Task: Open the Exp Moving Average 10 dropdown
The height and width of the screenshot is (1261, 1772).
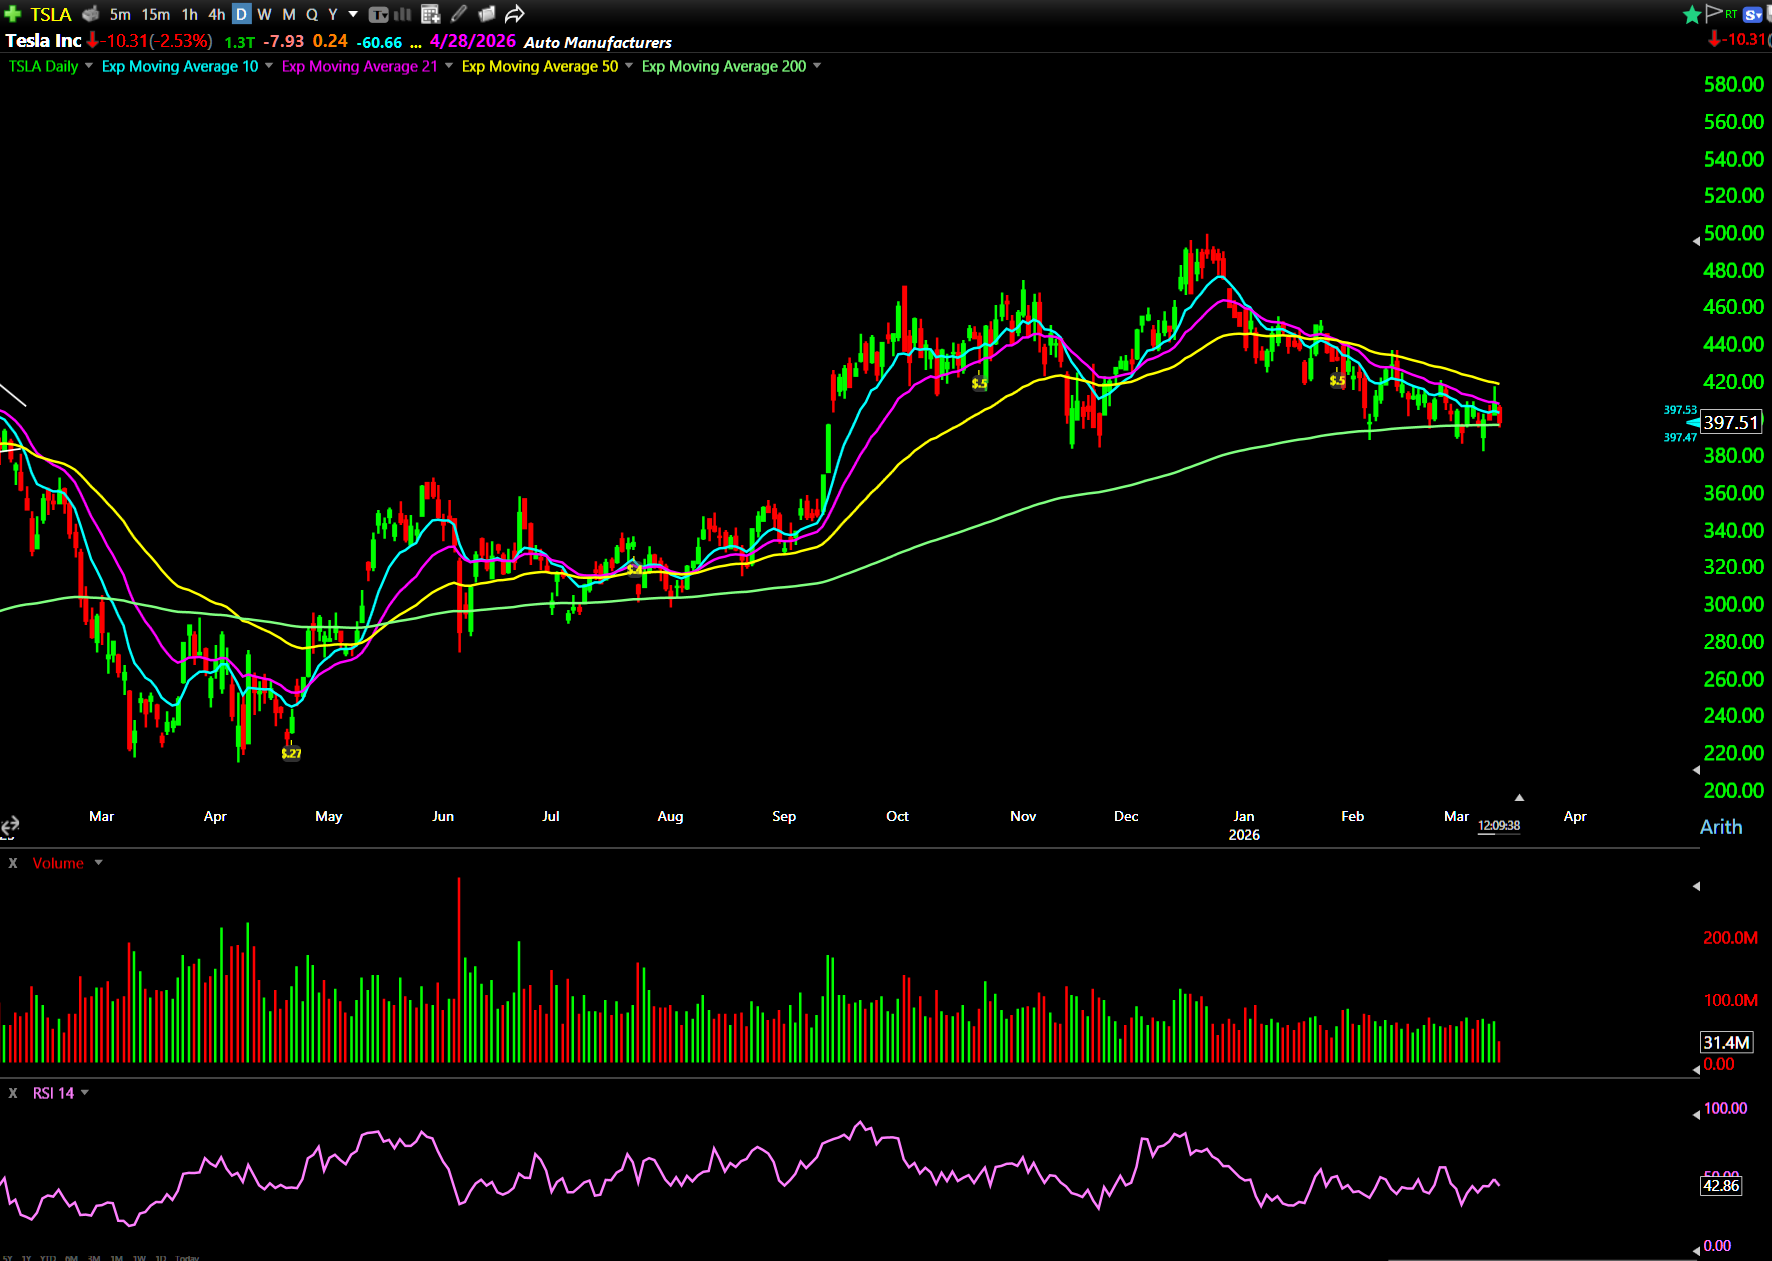Action: [269, 66]
